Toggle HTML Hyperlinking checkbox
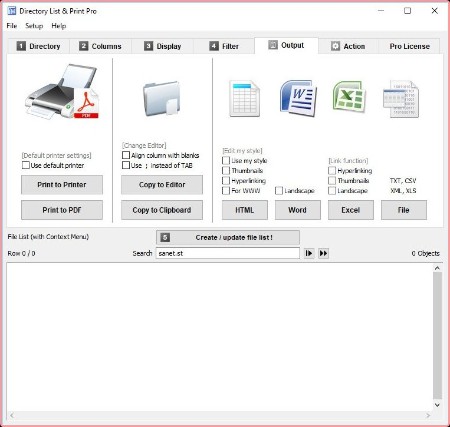Screen dimensions: 450x427 tap(226, 181)
